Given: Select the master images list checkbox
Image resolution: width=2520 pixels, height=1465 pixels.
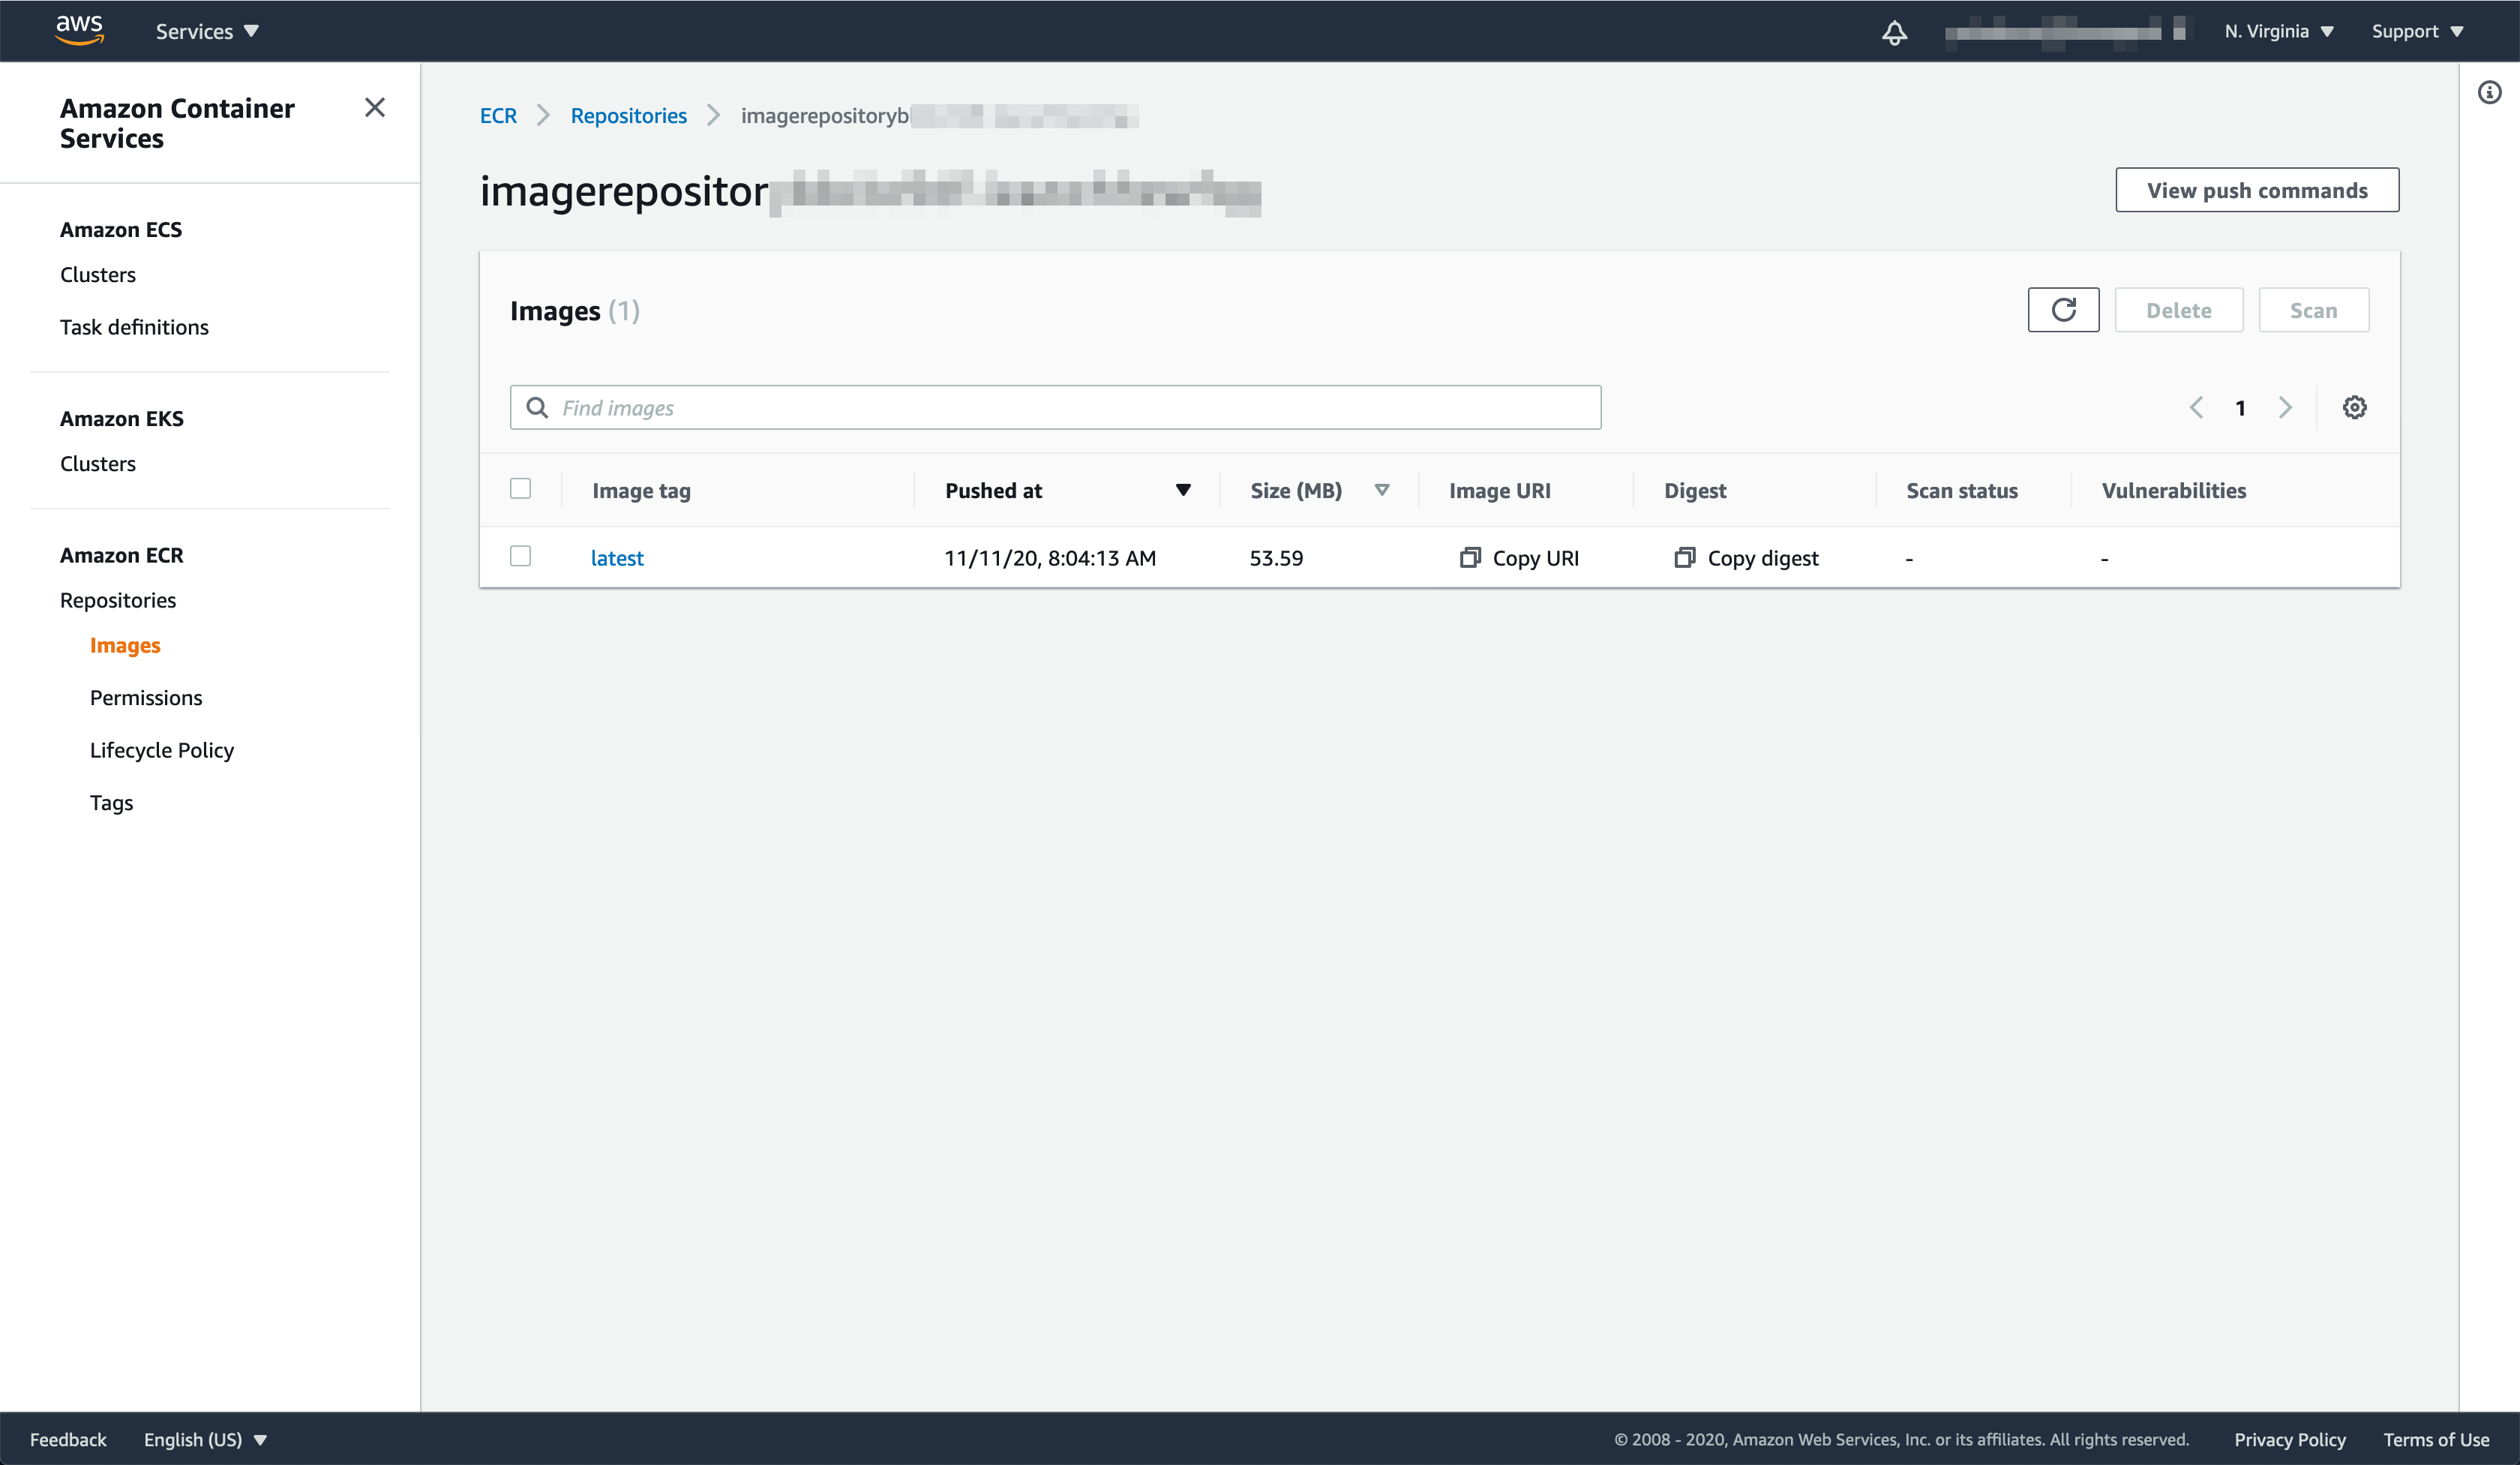Looking at the screenshot, I should click(521, 488).
